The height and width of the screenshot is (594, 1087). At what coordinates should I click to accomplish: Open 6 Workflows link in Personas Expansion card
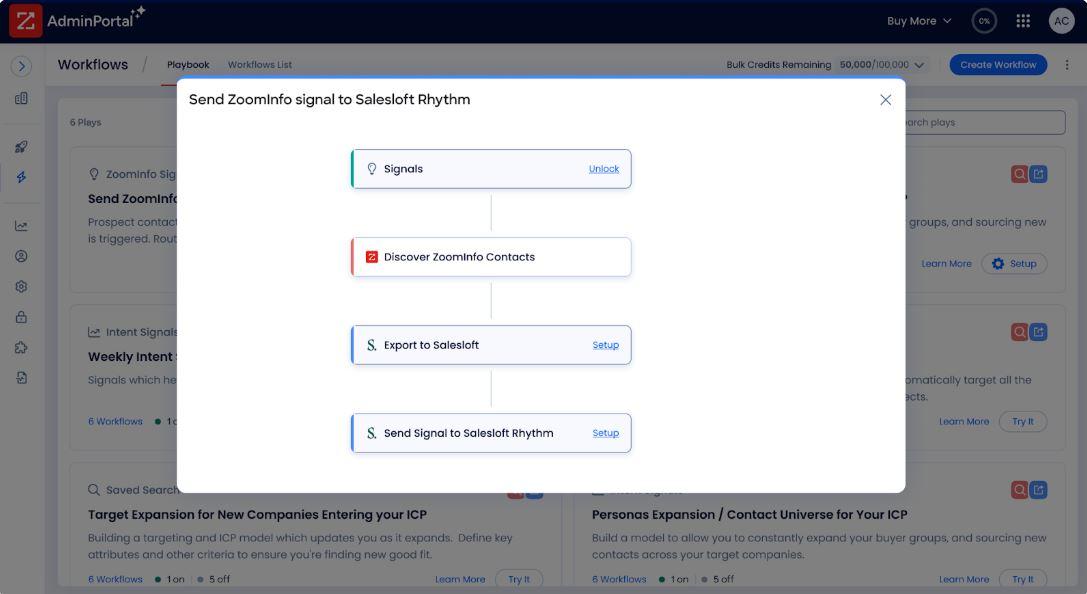[x=619, y=579]
